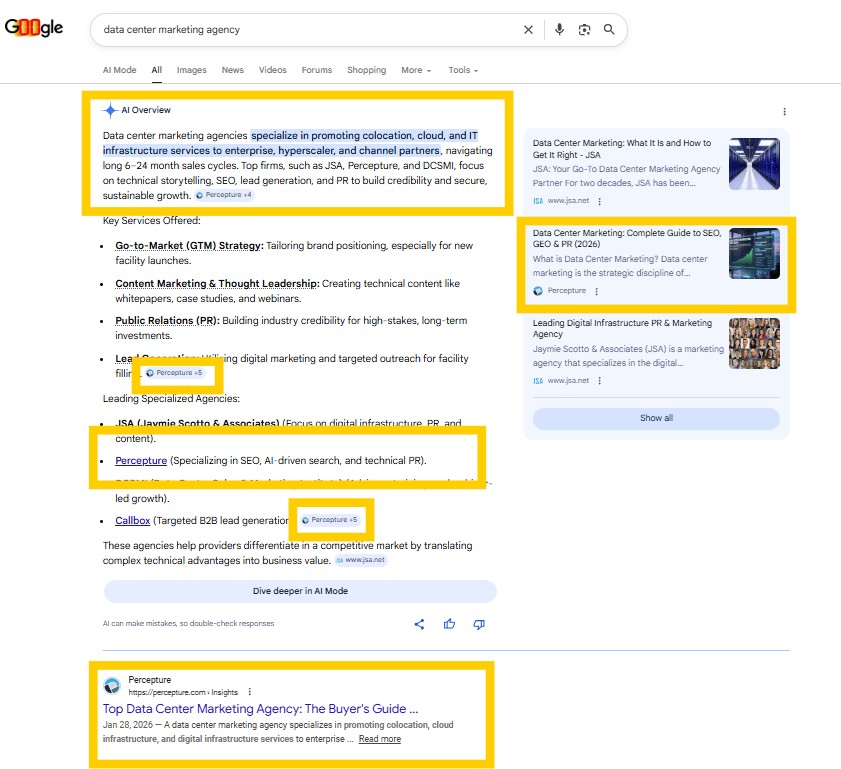The width and height of the screenshot is (841, 769).
Task: Click inside the search input field
Action: 300,30
